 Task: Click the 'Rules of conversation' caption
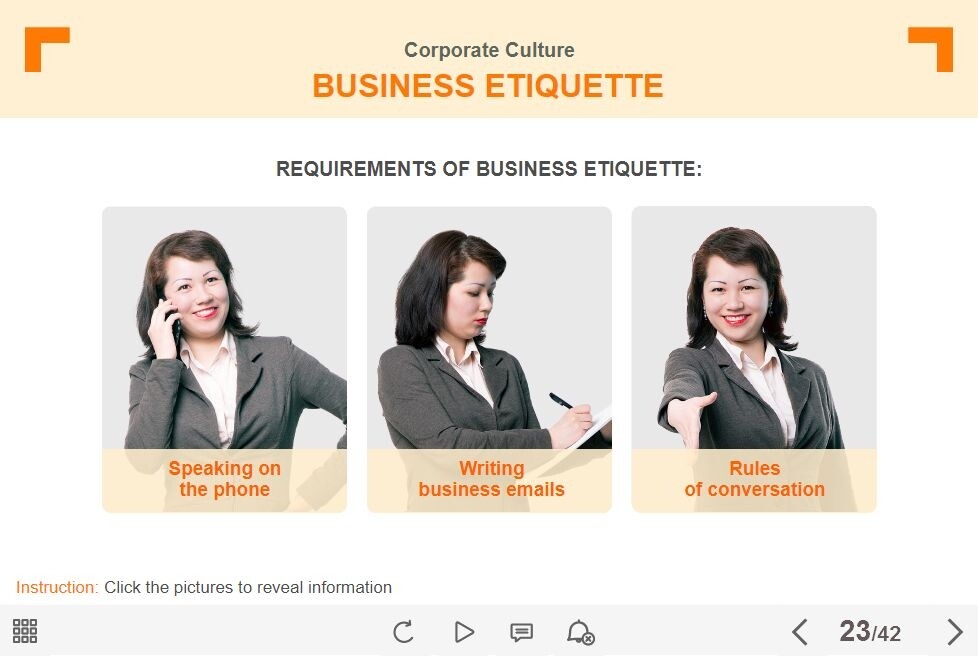(755, 479)
